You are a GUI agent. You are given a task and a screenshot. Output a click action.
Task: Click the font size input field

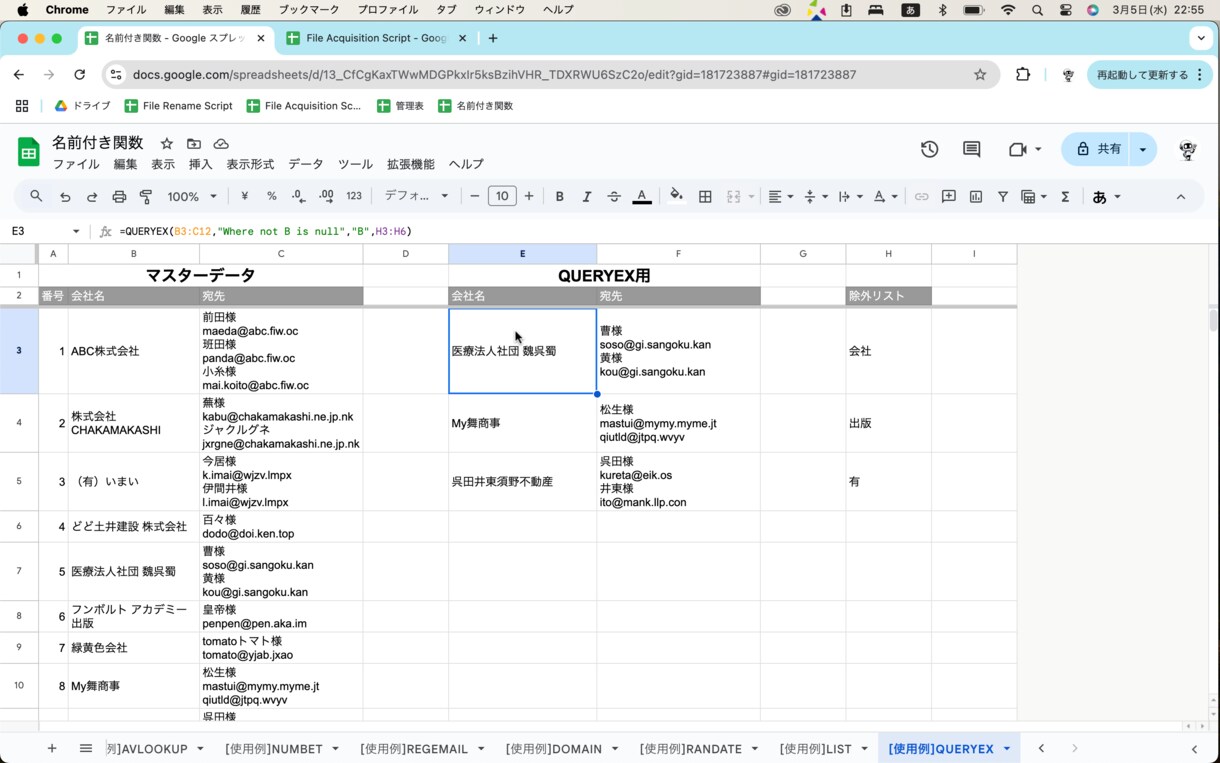pyautogui.click(x=502, y=197)
